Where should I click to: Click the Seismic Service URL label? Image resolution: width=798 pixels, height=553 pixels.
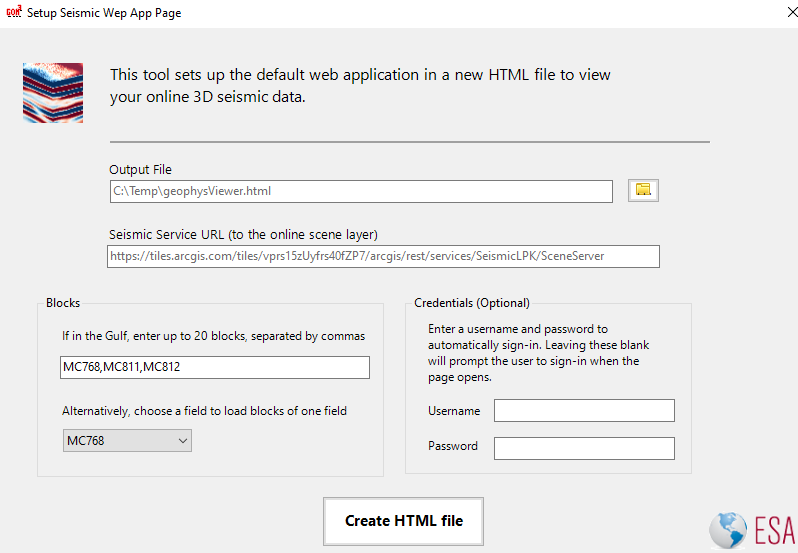[243, 235]
